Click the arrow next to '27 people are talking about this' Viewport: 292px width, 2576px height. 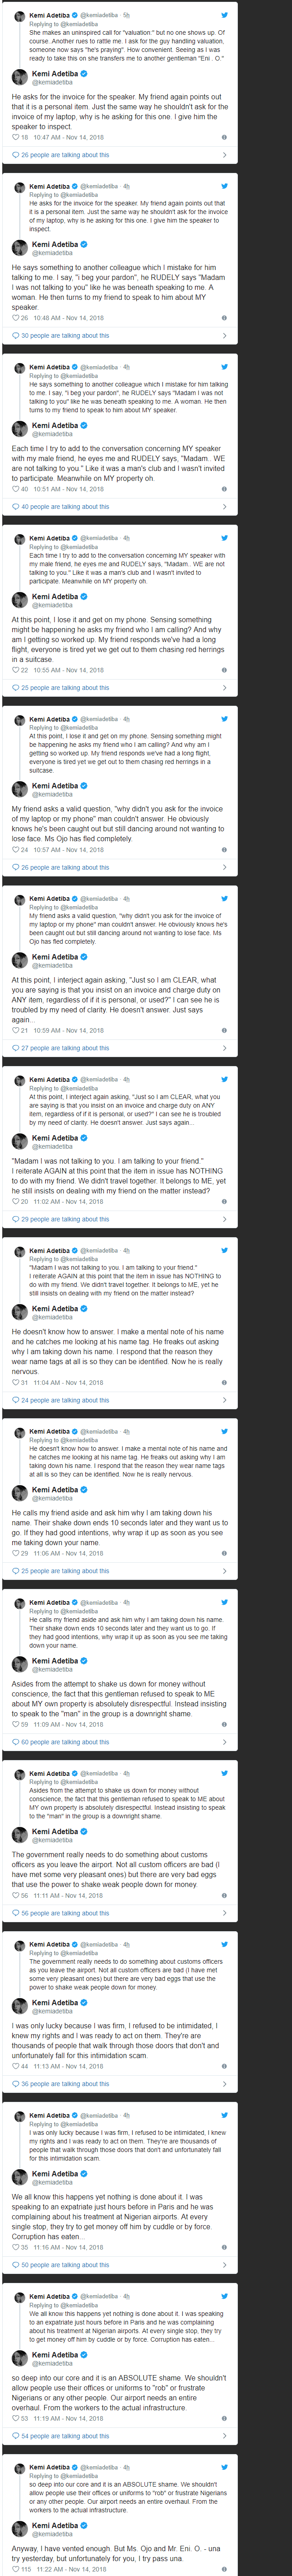(224, 1048)
